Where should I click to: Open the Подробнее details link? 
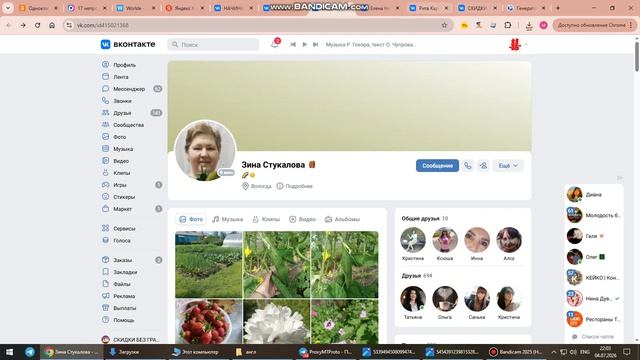295,186
